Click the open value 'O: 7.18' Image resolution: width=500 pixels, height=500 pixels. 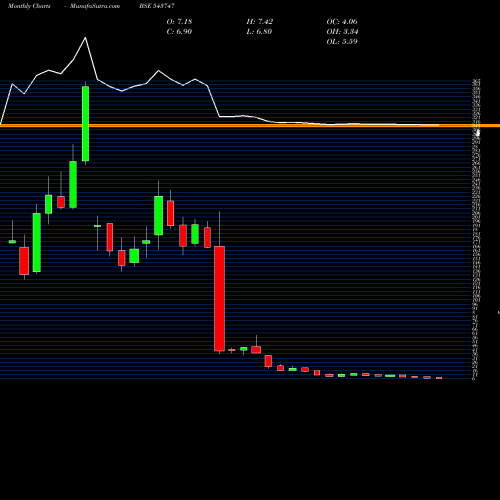pyautogui.click(x=179, y=21)
